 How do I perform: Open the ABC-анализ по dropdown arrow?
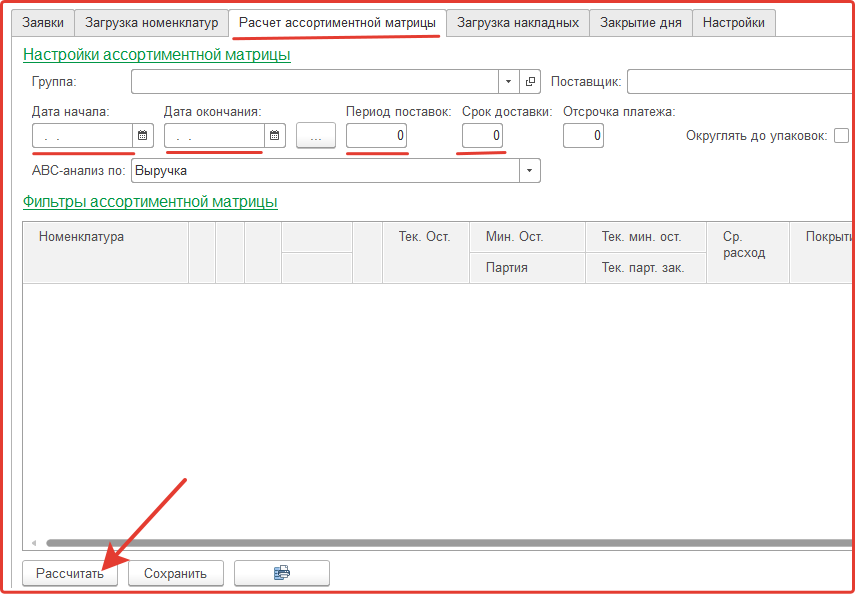(x=529, y=171)
